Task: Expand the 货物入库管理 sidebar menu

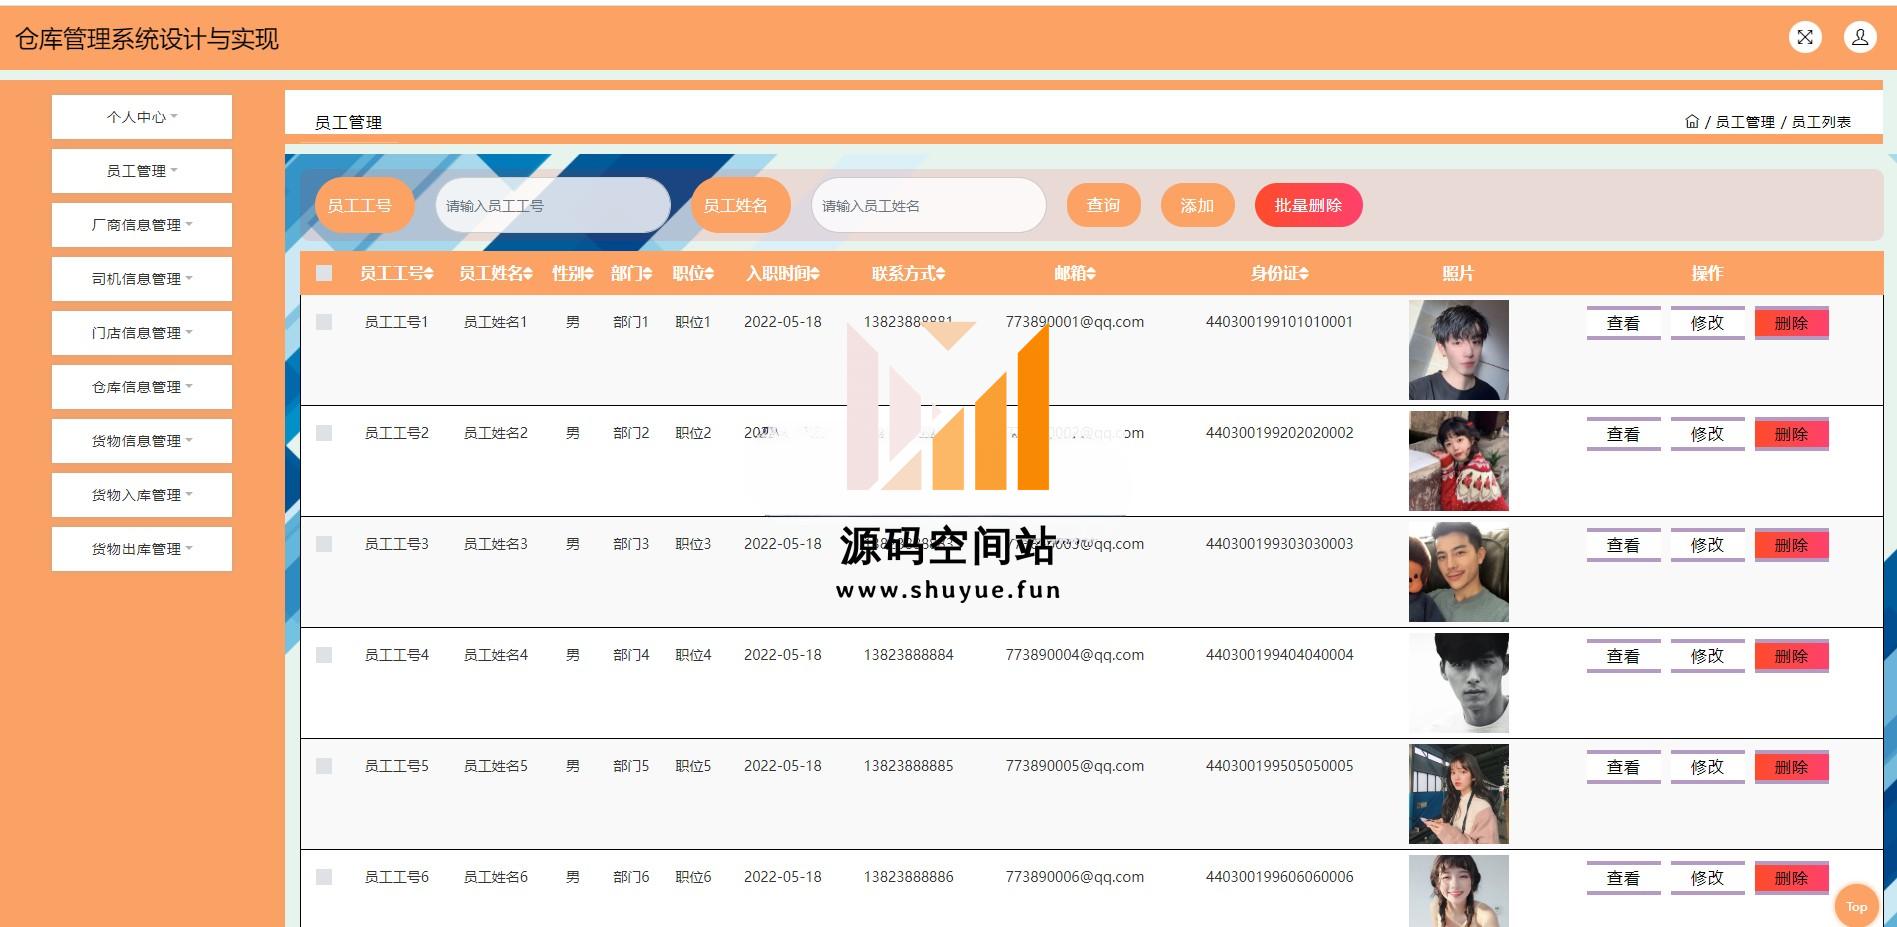Action: pyautogui.click(x=142, y=495)
